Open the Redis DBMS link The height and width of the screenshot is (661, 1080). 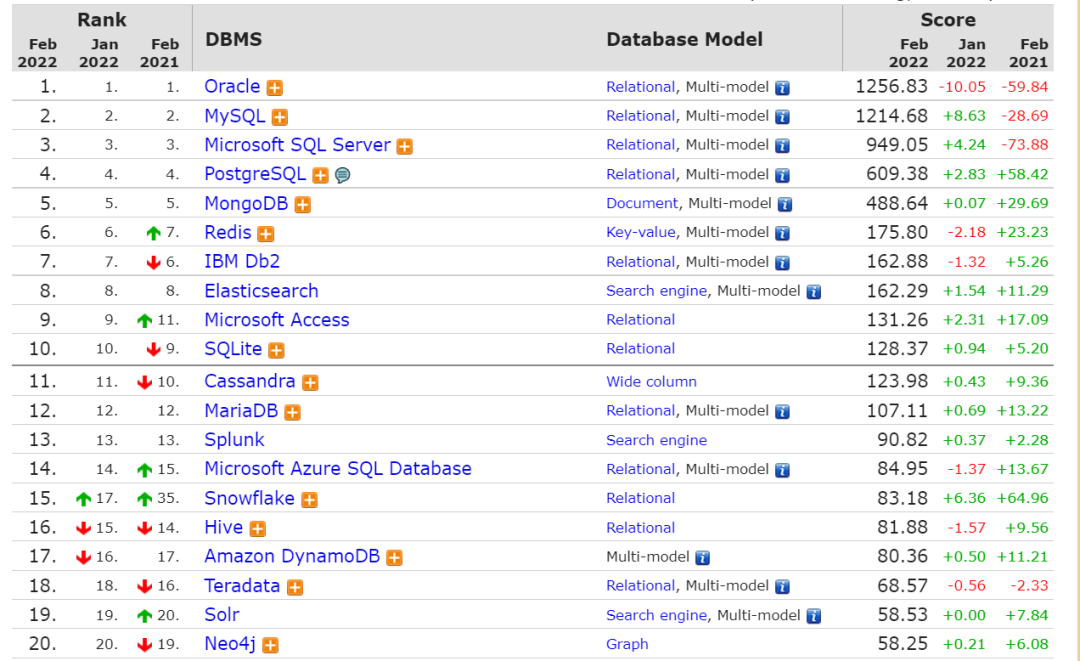[x=227, y=233]
